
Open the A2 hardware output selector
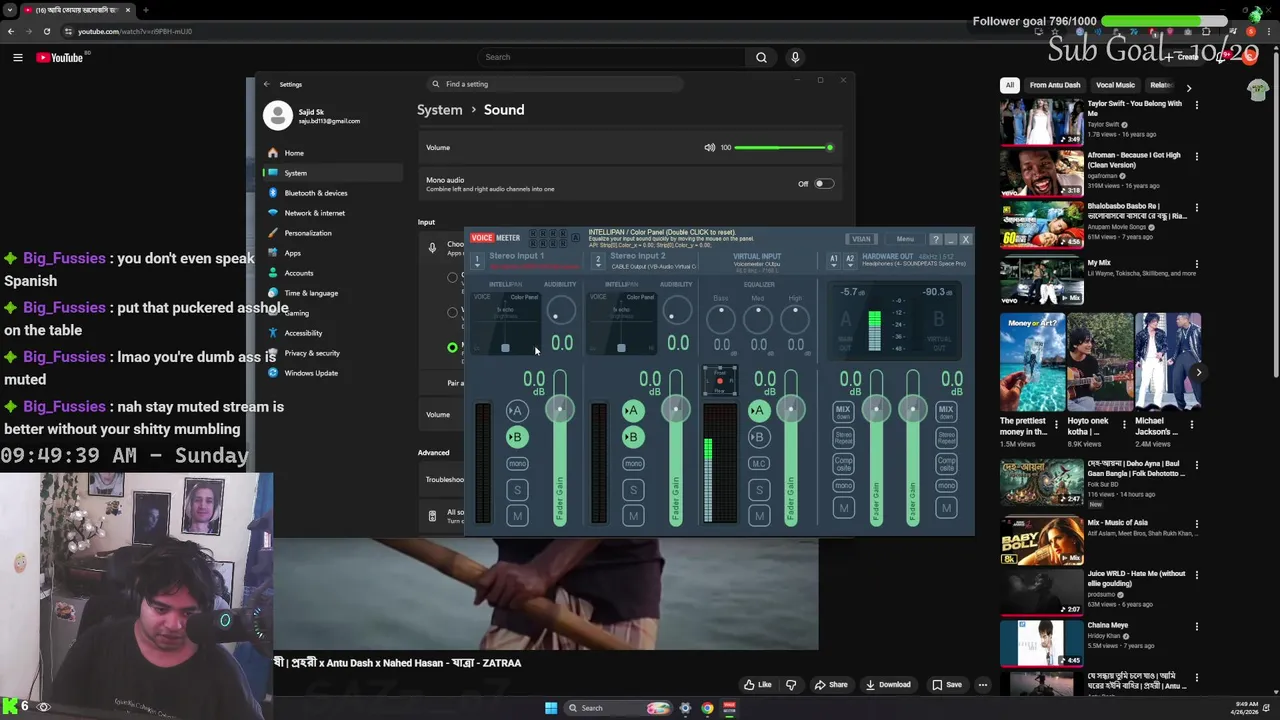click(850, 260)
